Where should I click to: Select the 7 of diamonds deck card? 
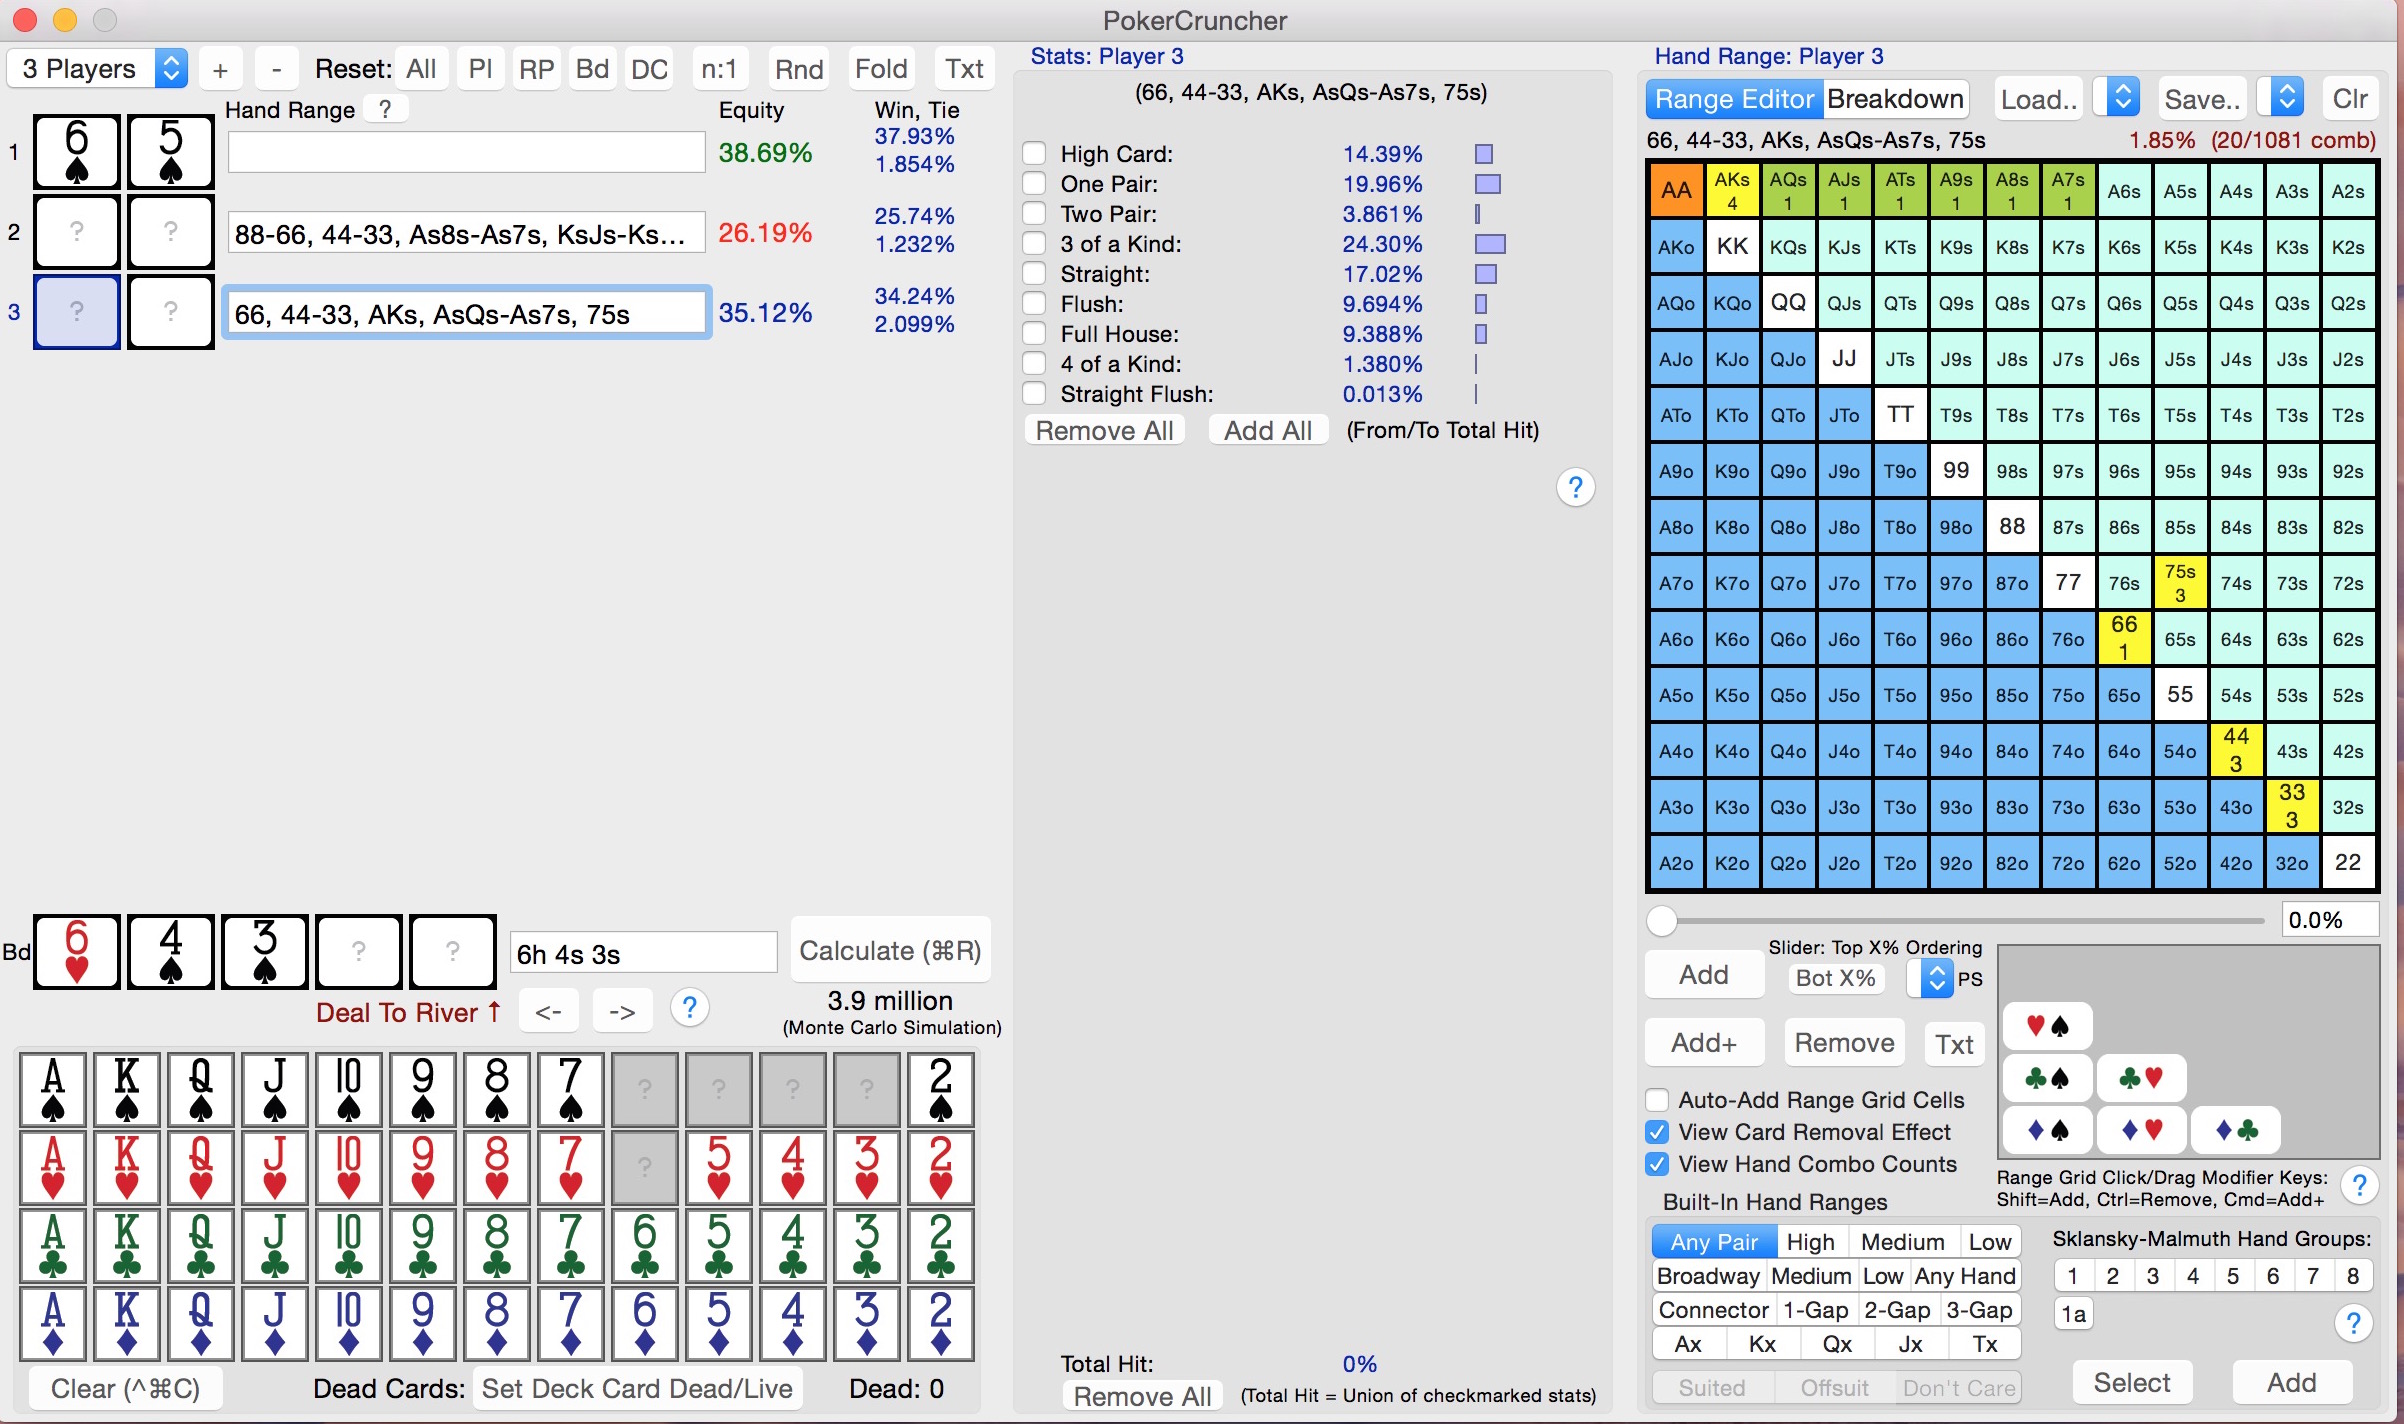tap(571, 1322)
